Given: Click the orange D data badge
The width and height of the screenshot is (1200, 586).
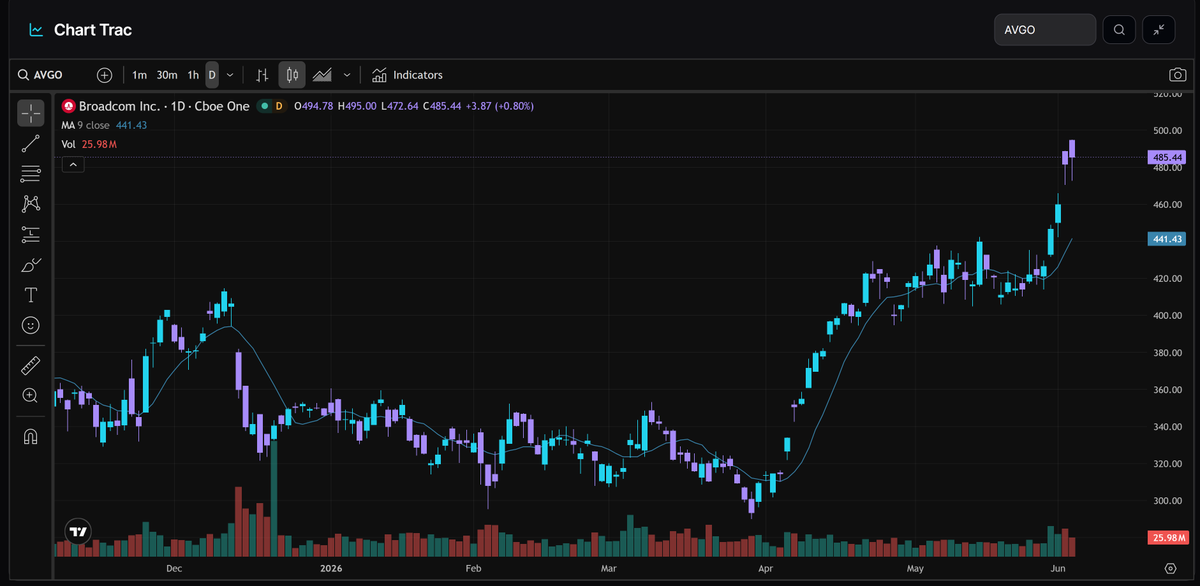Looking at the screenshot, I should coord(279,106).
